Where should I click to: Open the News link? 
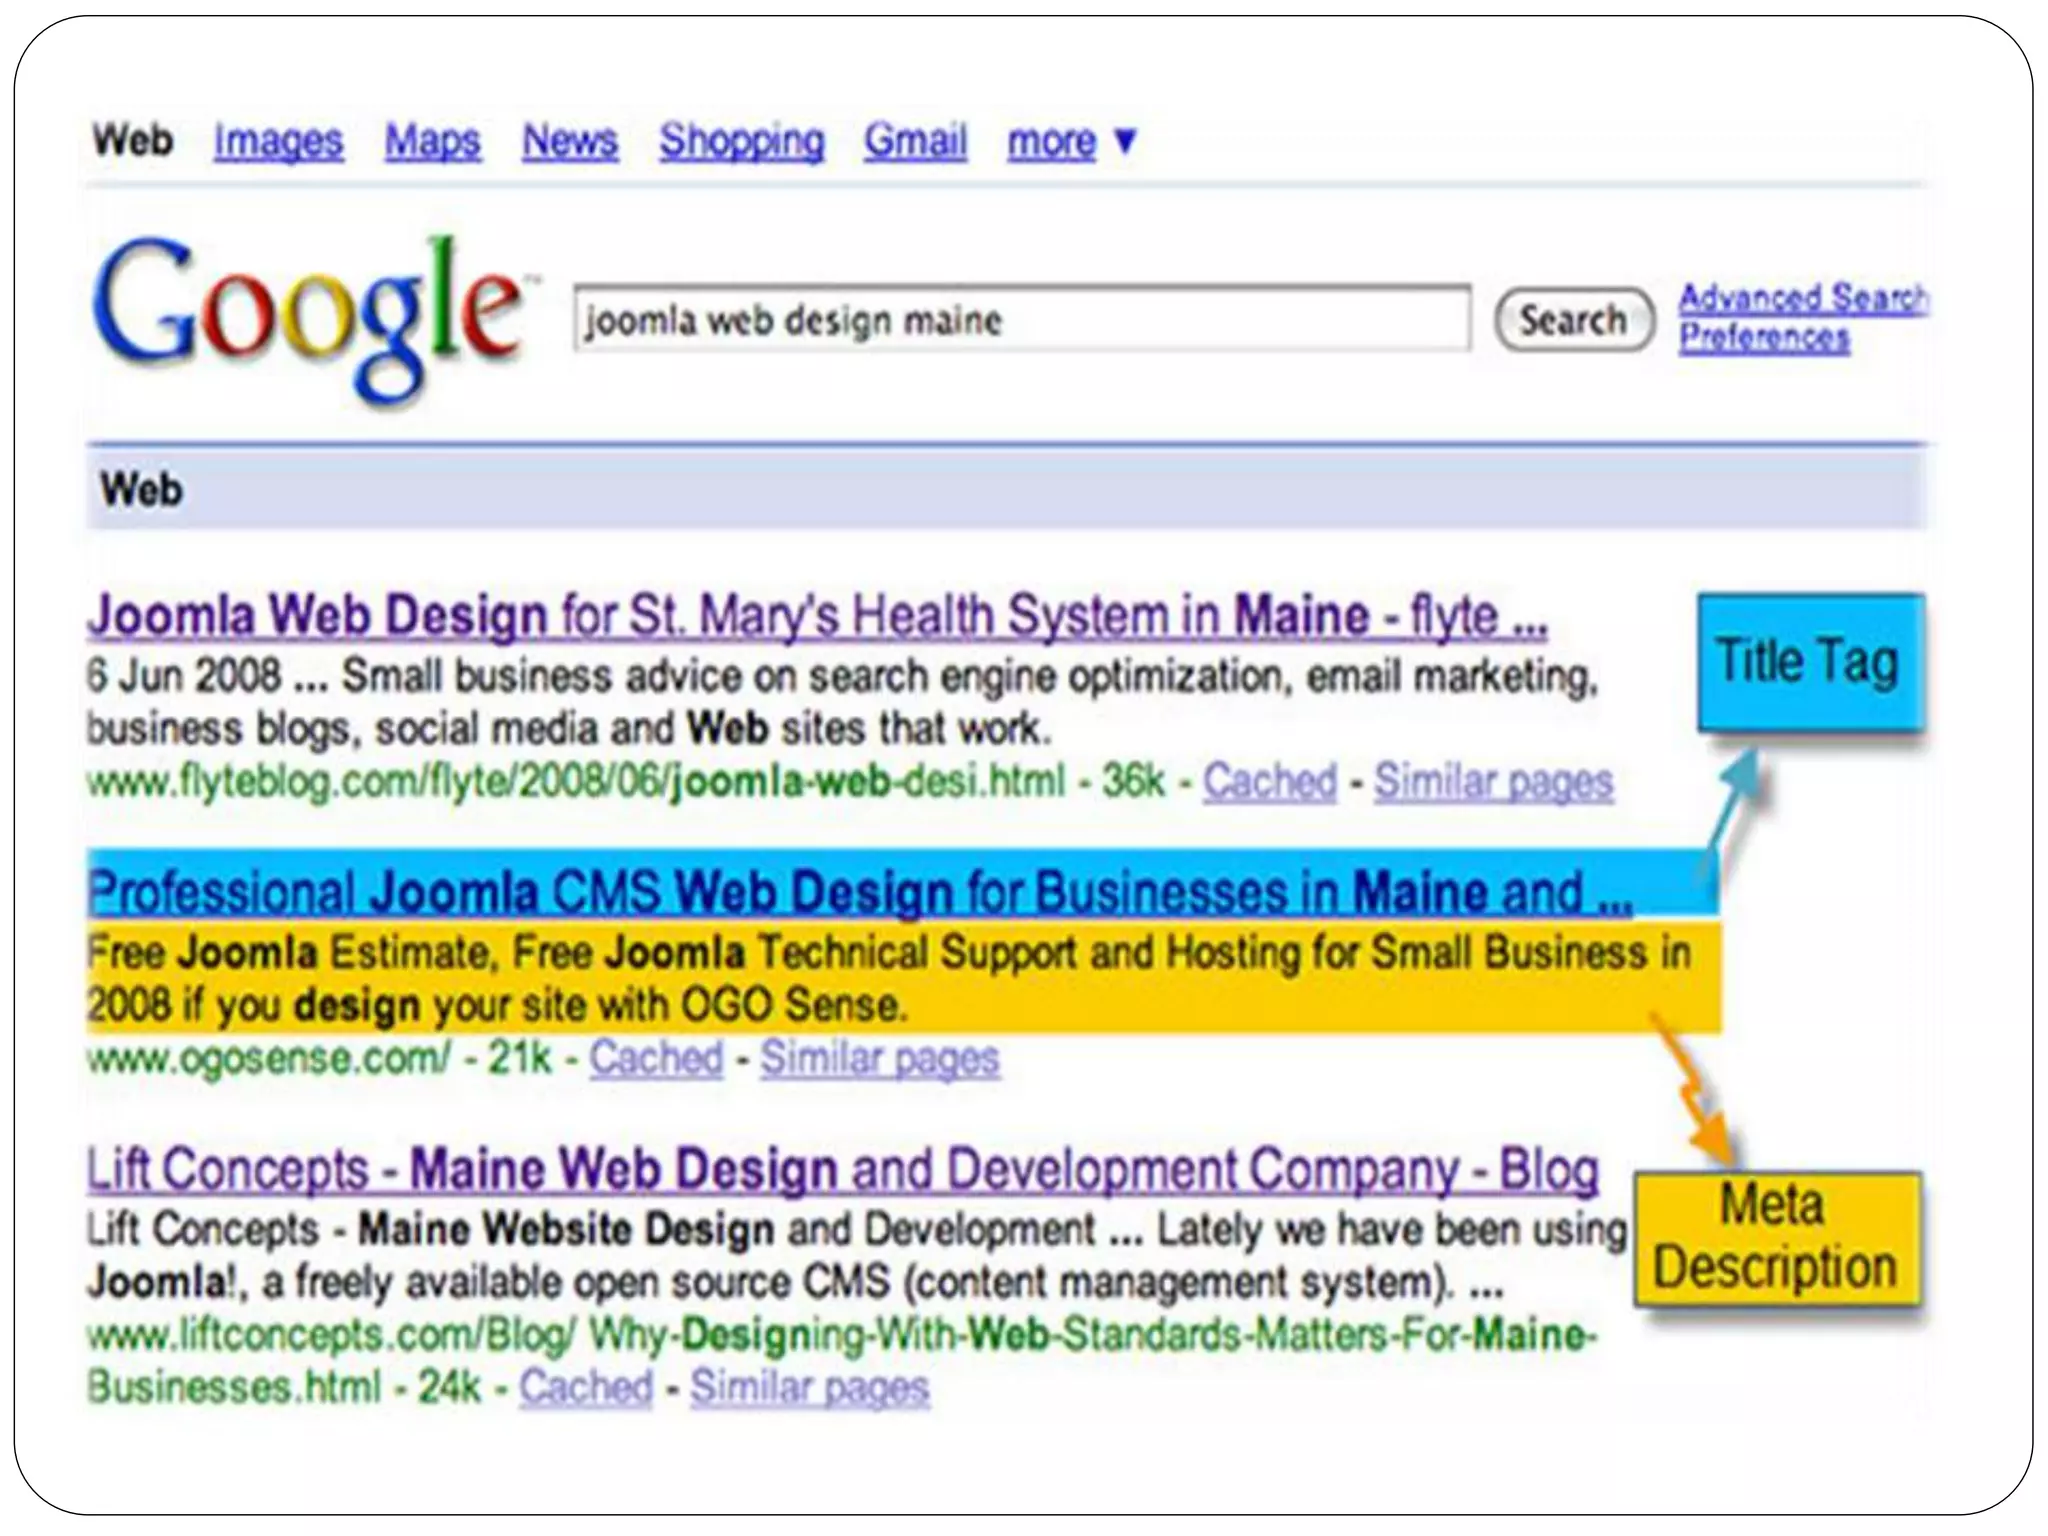click(570, 141)
